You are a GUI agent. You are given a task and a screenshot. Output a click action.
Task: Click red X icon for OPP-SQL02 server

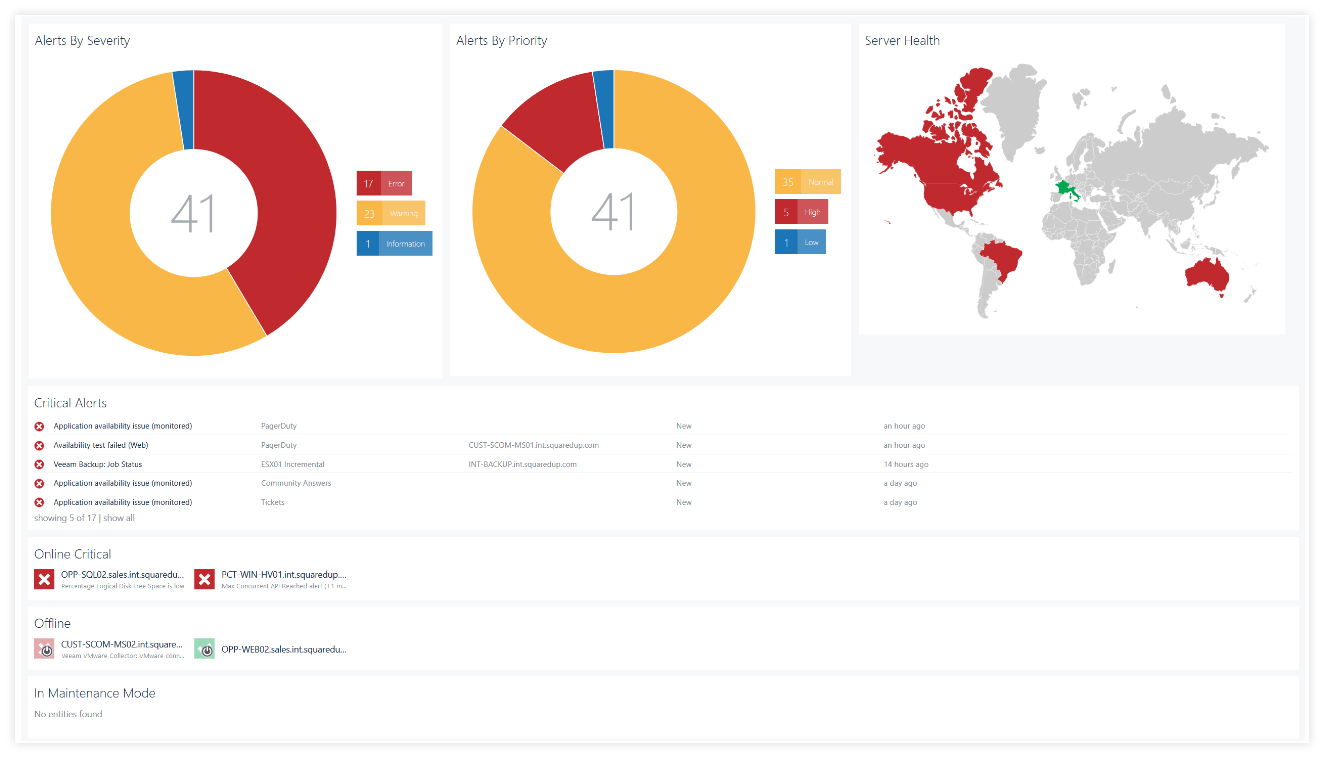pos(44,579)
